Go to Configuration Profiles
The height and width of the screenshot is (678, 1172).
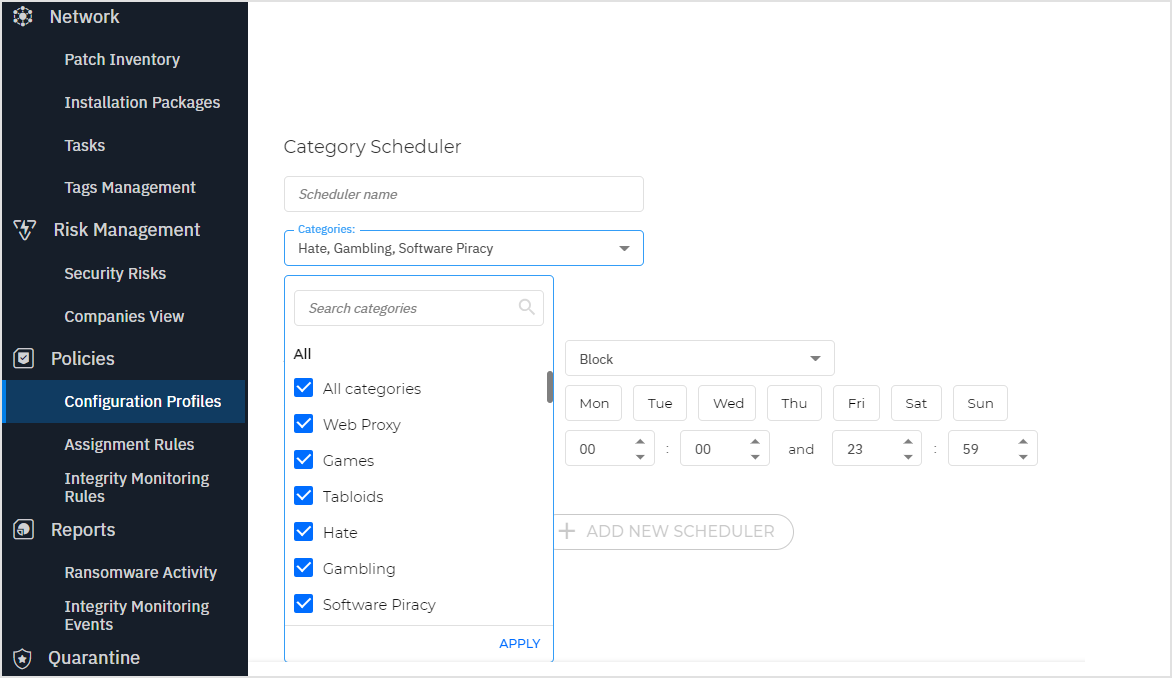click(142, 401)
